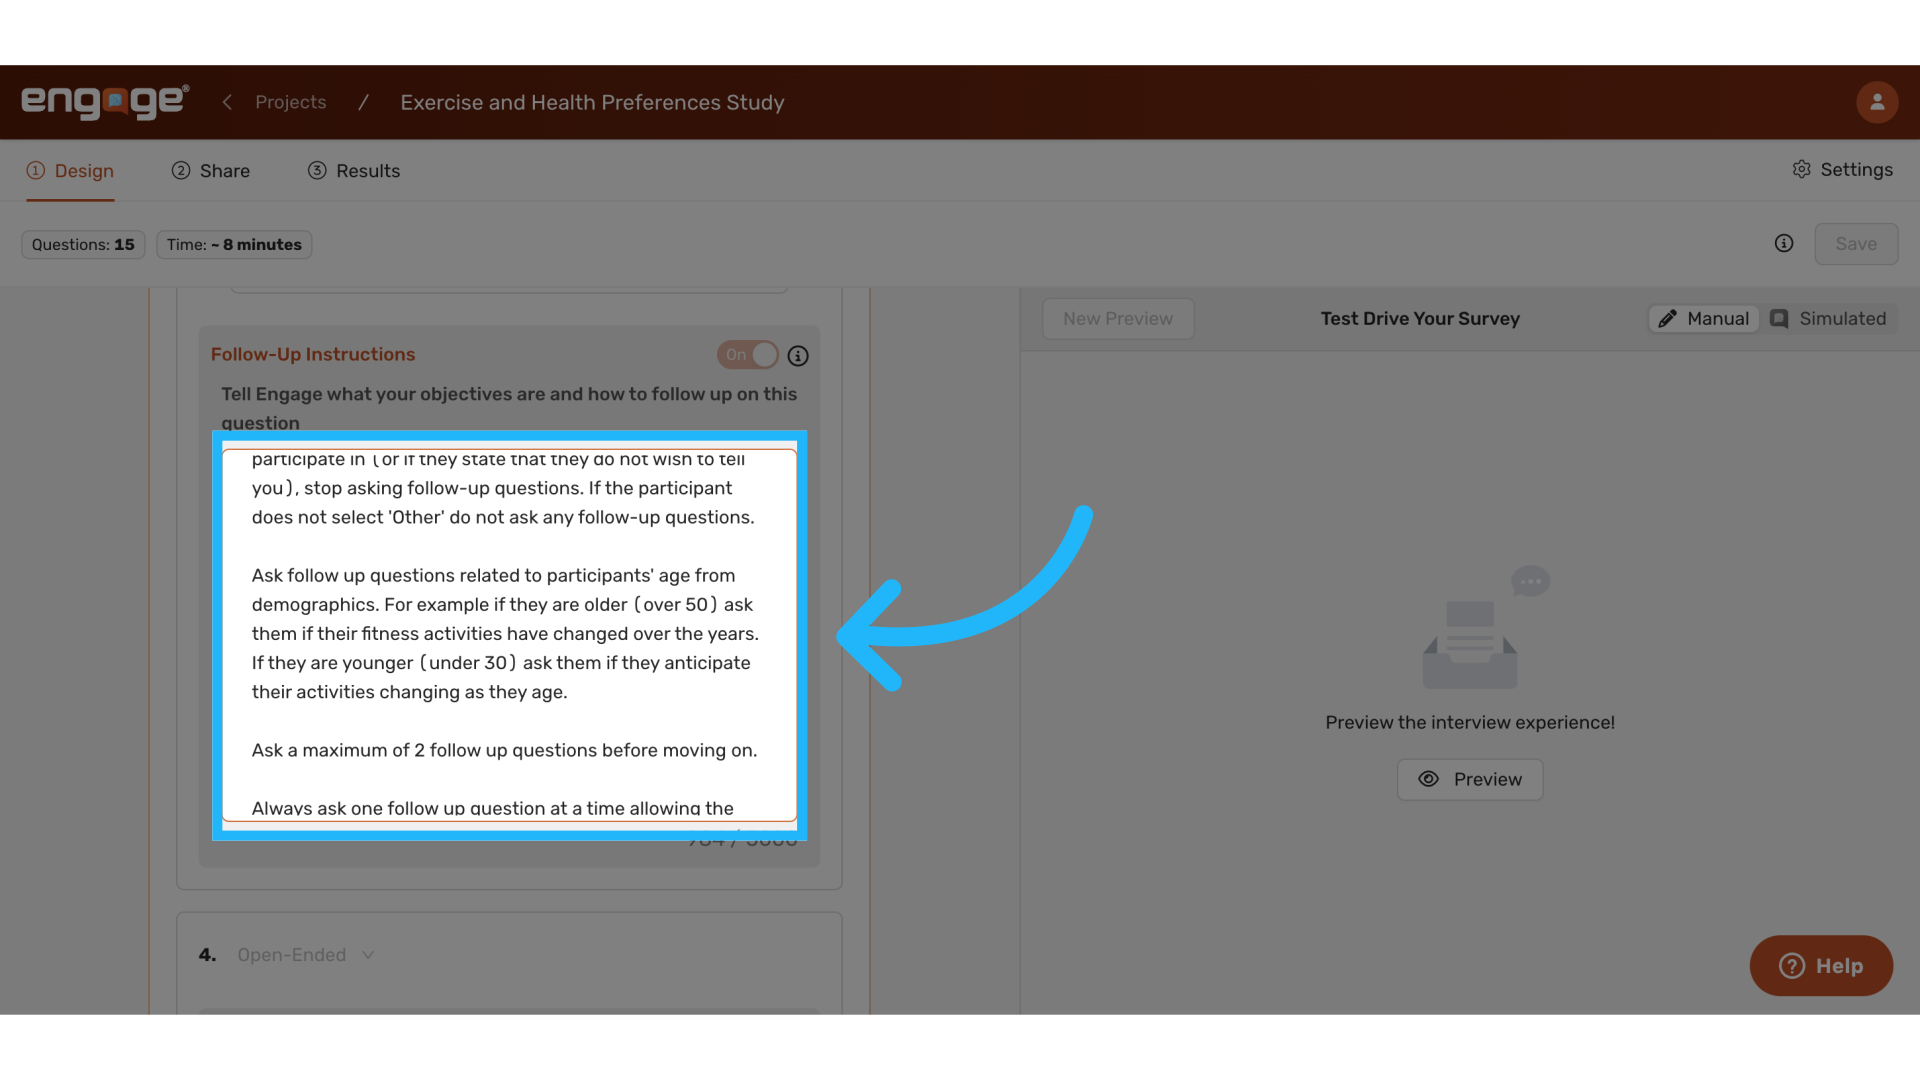Click the back chevron beside Projects
The height and width of the screenshot is (1080, 1920).
227,102
